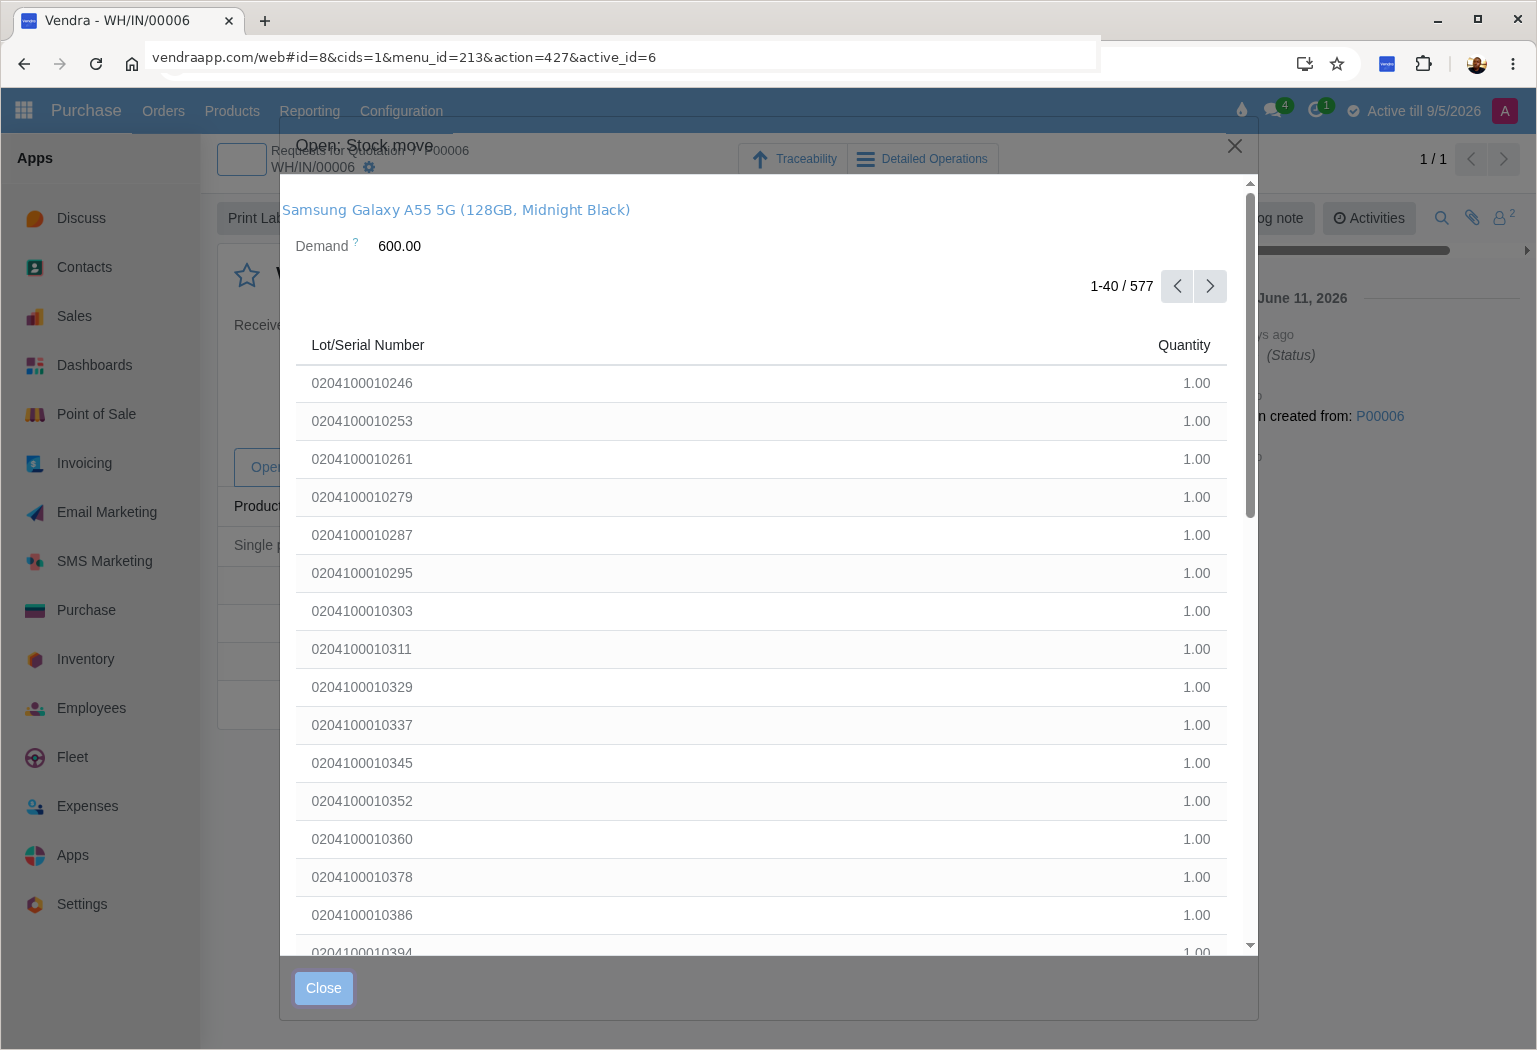Click the Traceability button
Screen dimensions: 1537x1050
[793, 159]
